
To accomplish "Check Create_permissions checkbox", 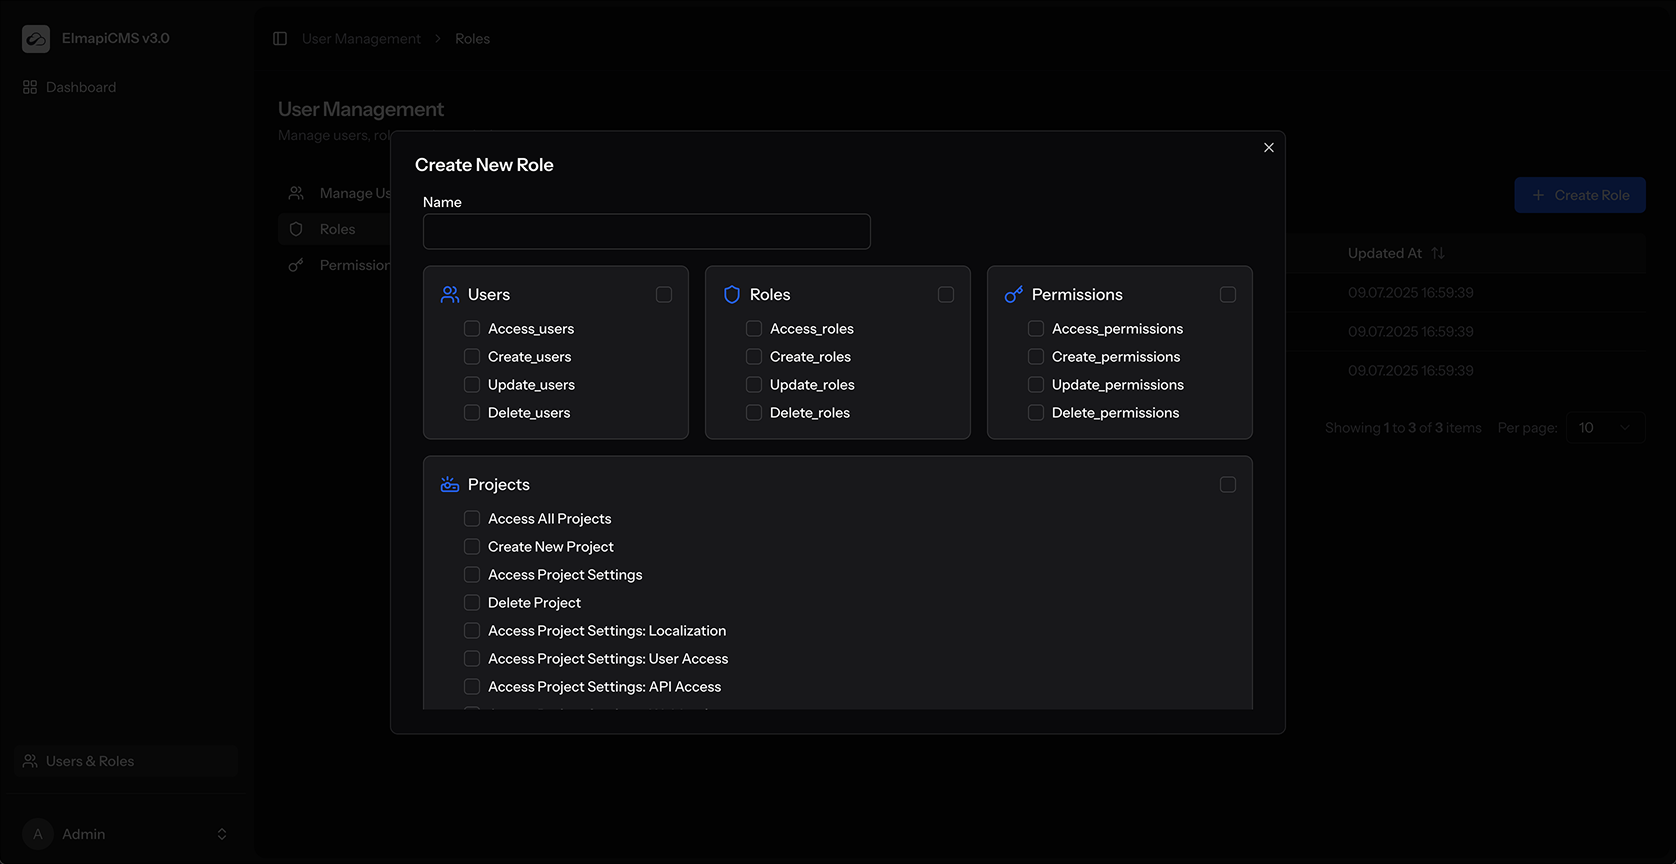I will click(x=1036, y=356).
